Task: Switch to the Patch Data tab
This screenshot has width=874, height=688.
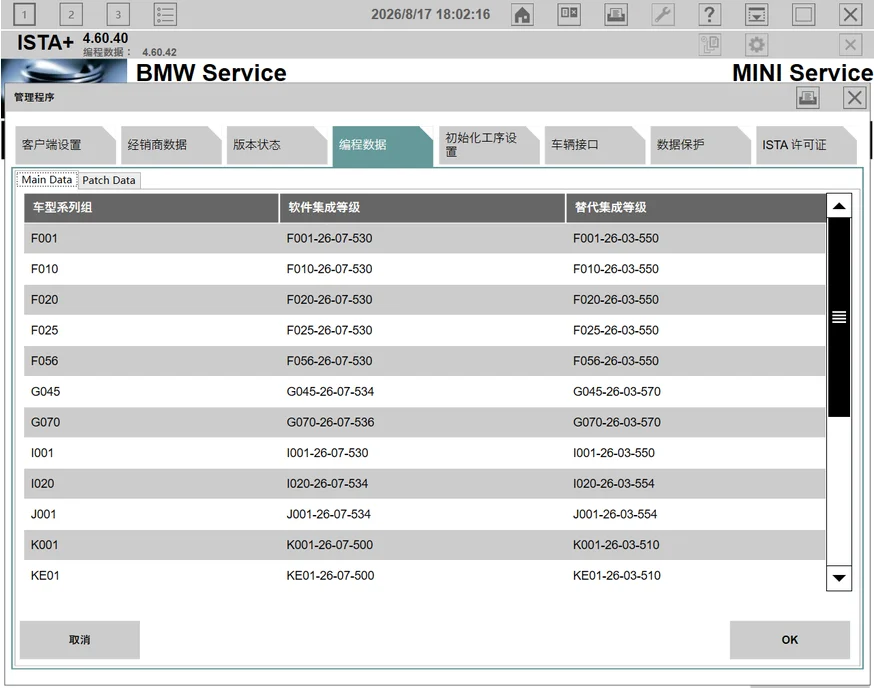Action: click(109, 180)
